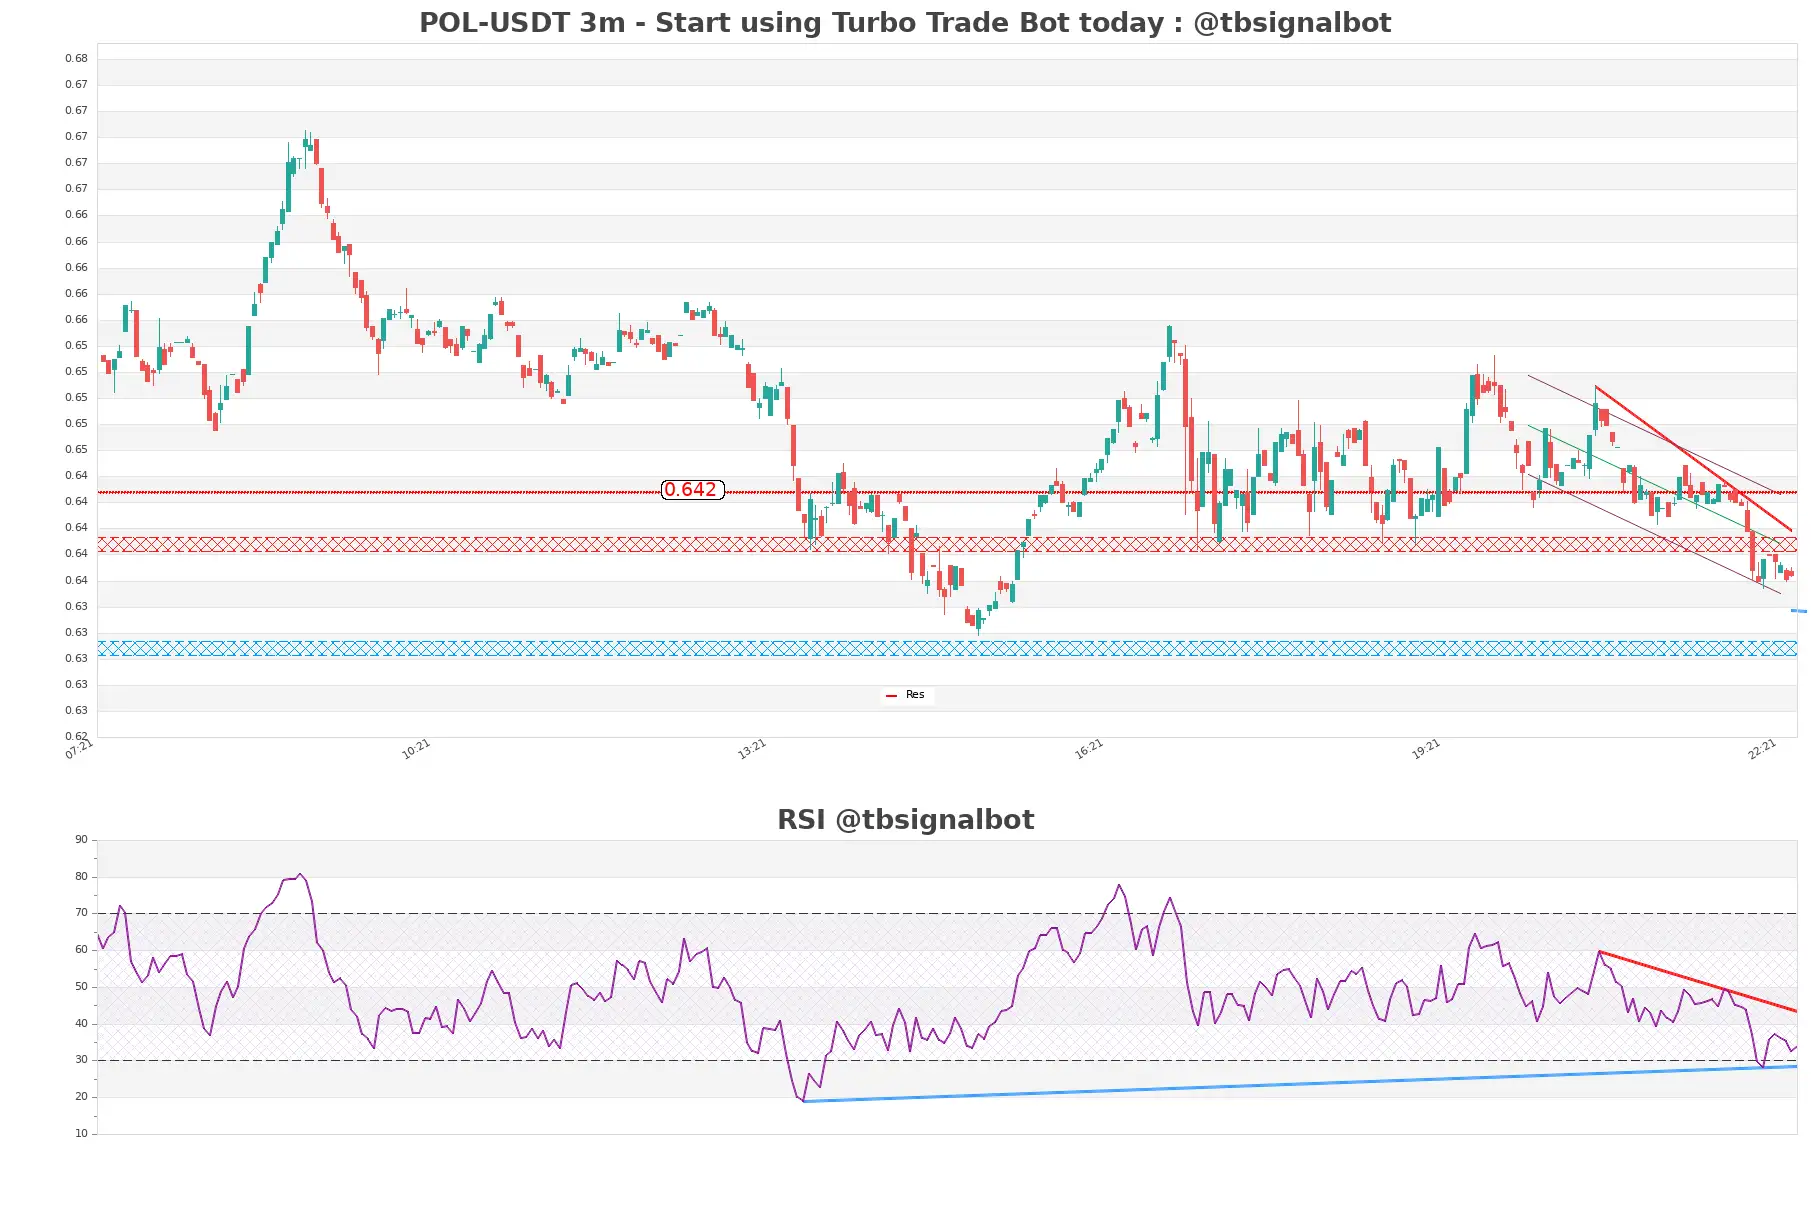The height and width of the screenshot is (1208, 1811).
Task: Click the RSI axis value 10
Action: click(81, 1134)
